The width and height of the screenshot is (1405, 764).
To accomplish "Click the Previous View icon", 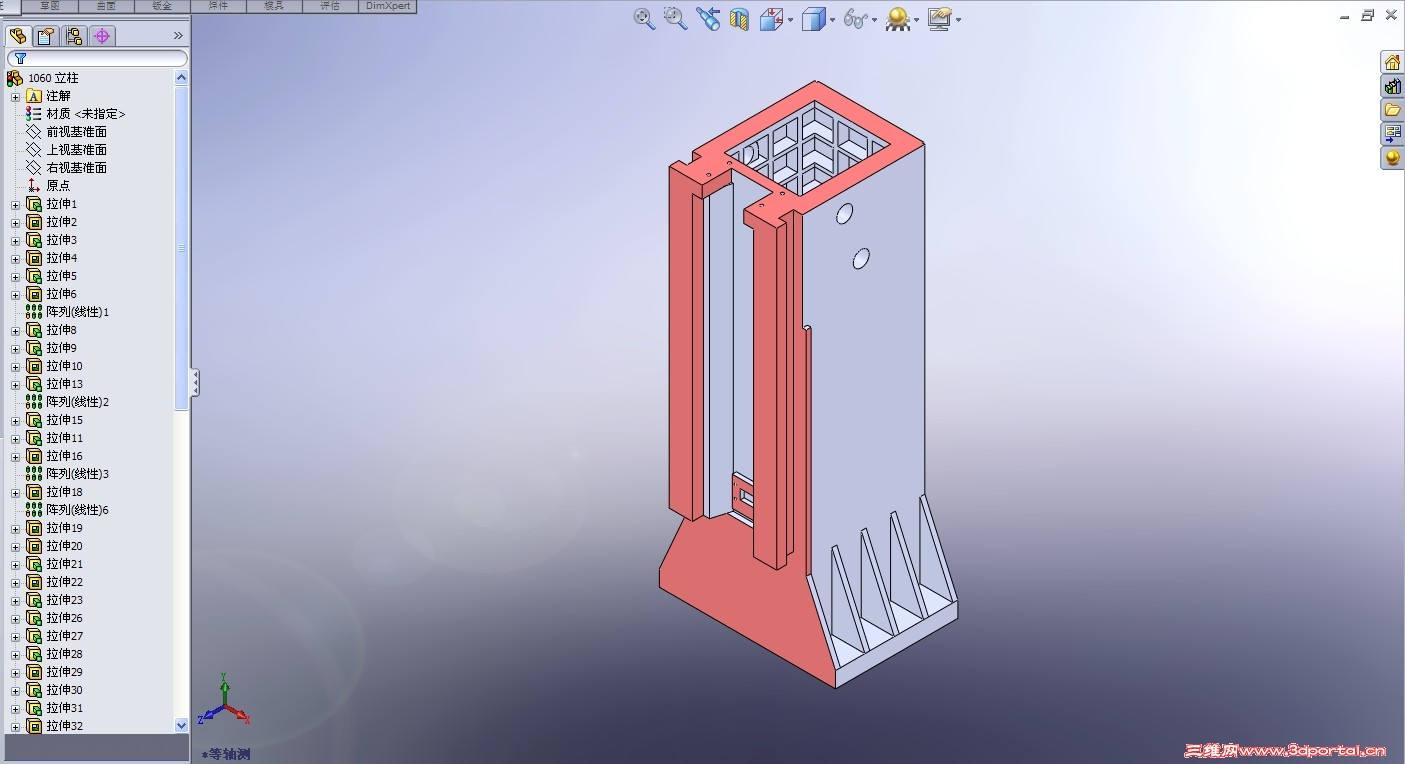I will pos(708,18).
